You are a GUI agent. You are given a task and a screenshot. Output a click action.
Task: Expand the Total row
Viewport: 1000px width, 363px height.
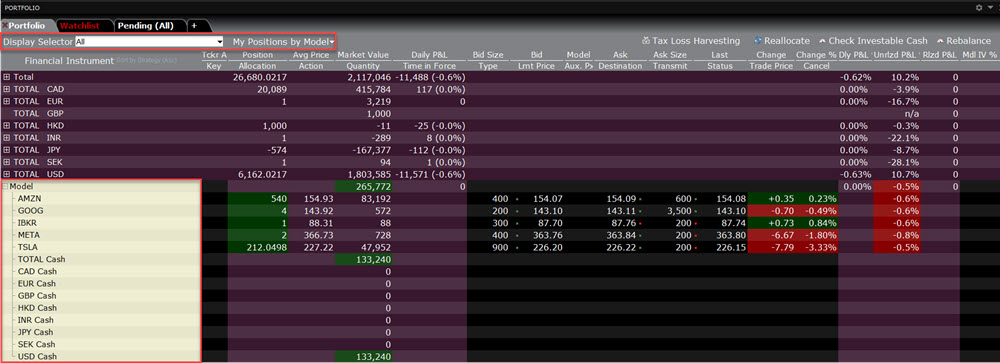(x=7, y=77)
